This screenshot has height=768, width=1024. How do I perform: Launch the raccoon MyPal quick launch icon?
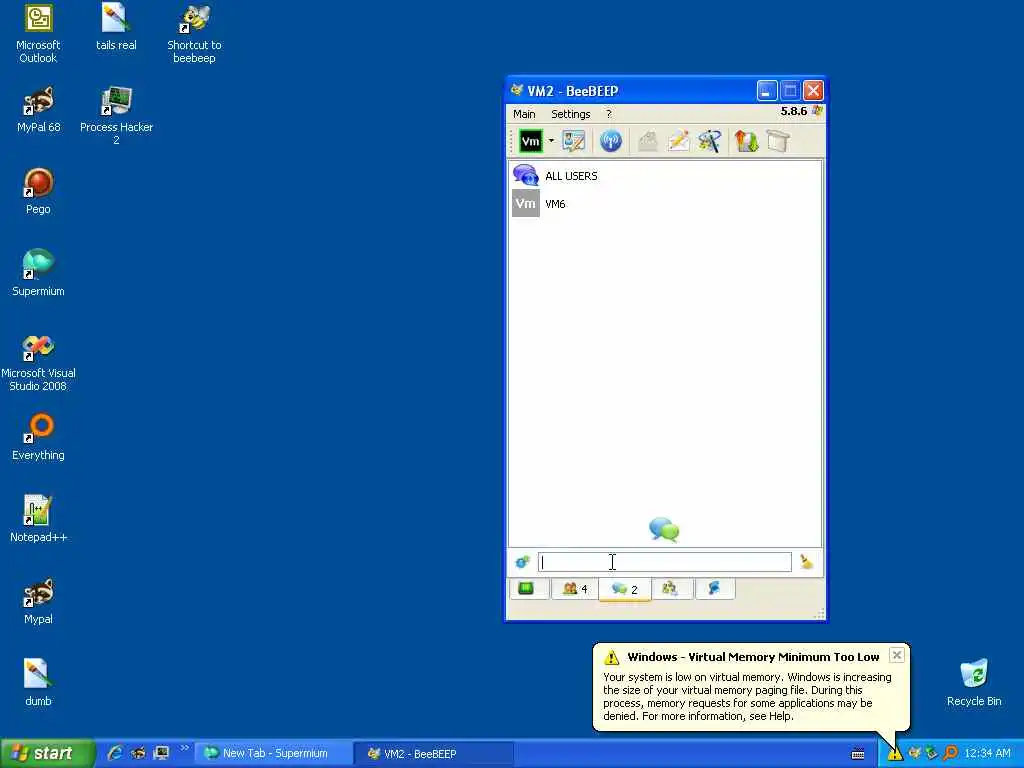pos(138,753)
